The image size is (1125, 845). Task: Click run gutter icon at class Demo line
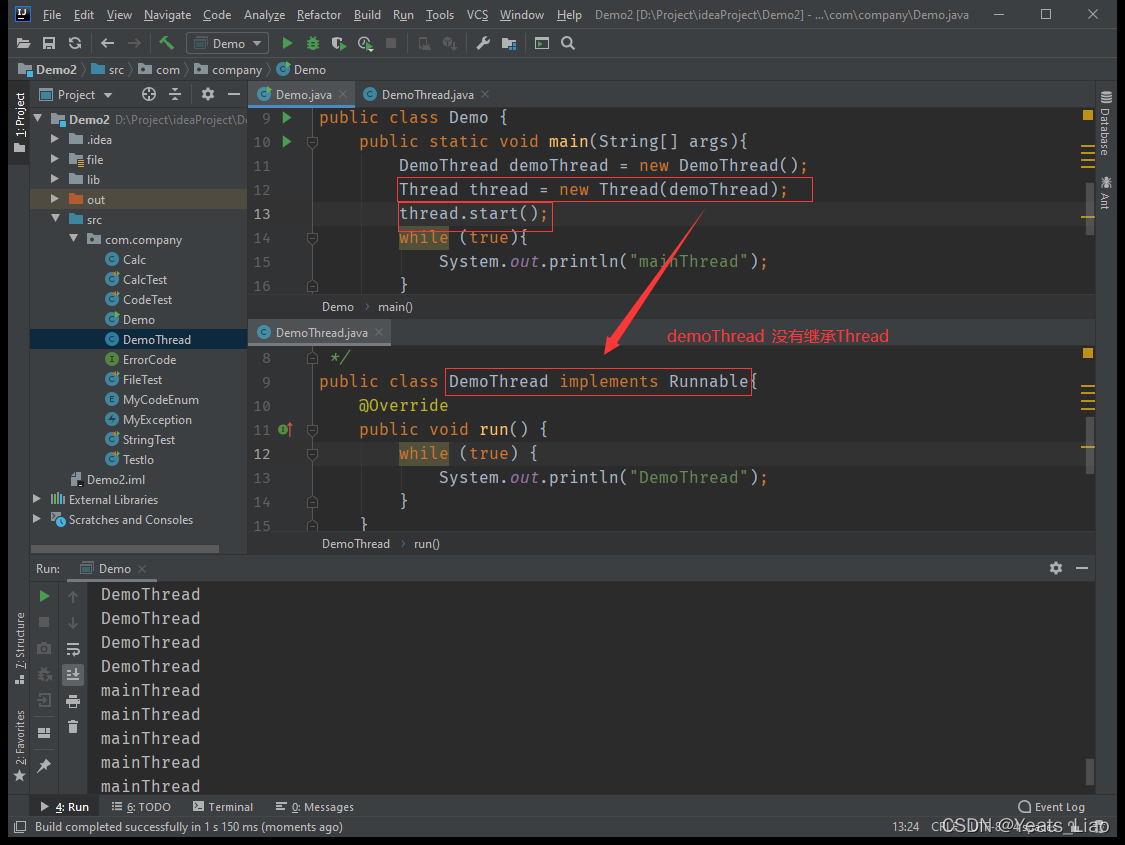click(x=287, y=118)
